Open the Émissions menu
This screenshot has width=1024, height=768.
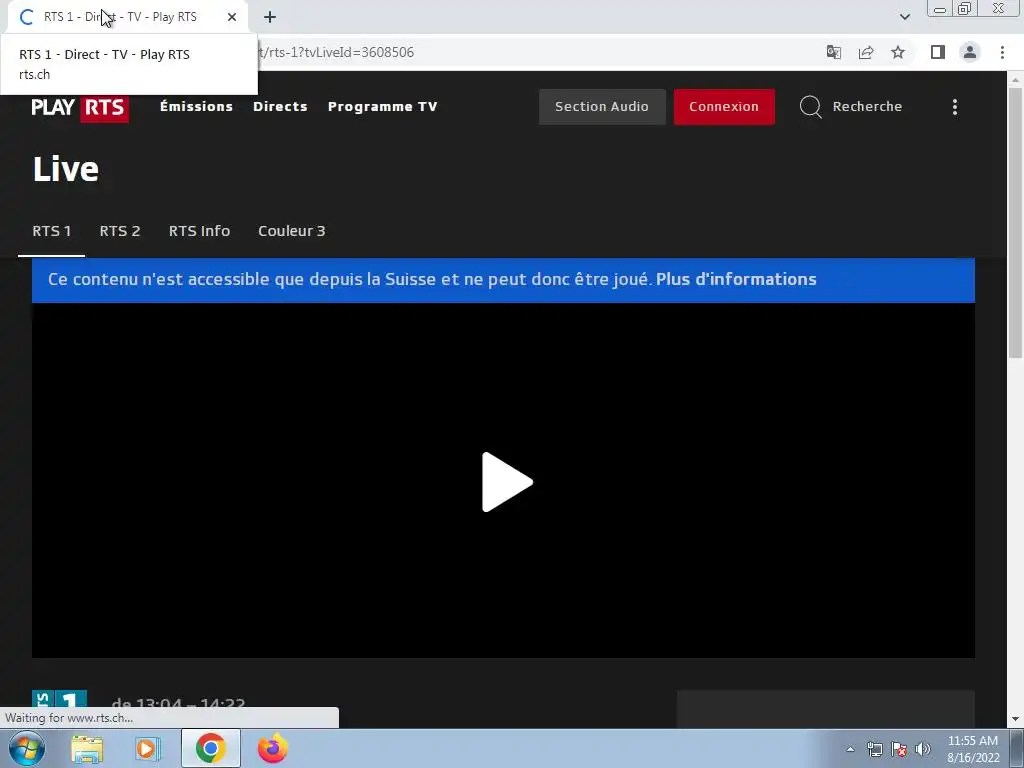[x=197, y=106]
